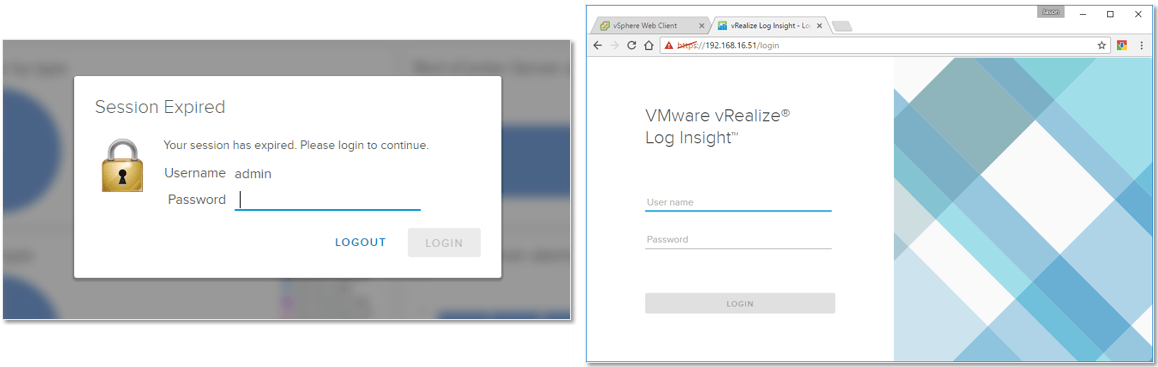Image resolution: width=1158 pixels, height=367 pixels.
Task: Maximize the browser window
Action: 1110,13
